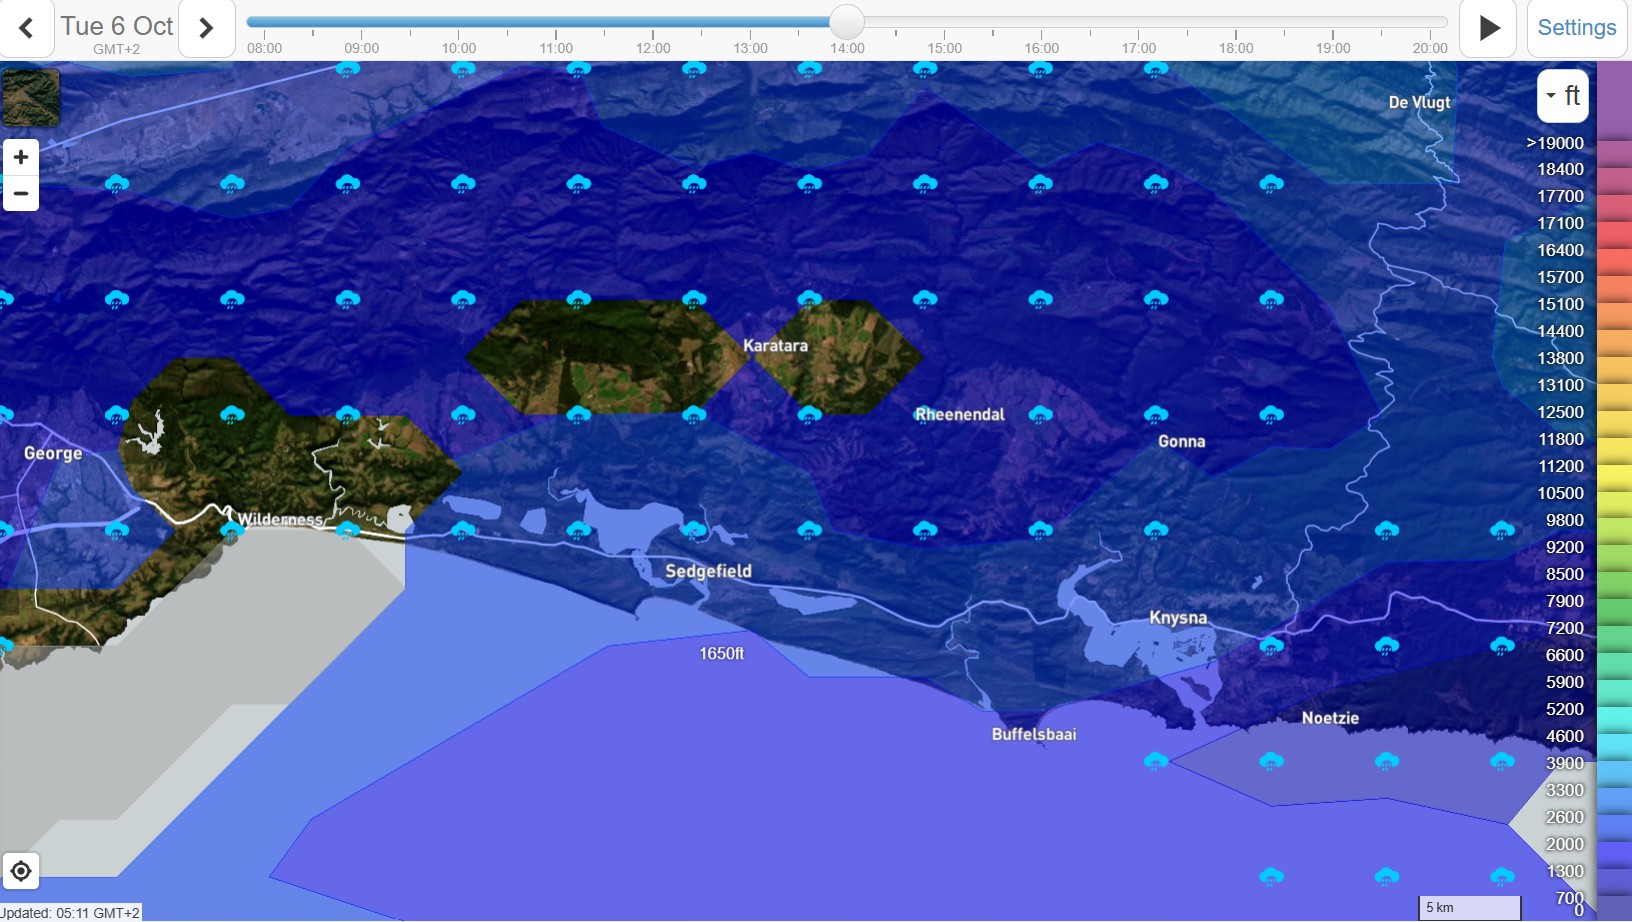Click the Tue 6 Oct date label
This screenshot has height=922, width=1632.
click(x=117, y=26)
